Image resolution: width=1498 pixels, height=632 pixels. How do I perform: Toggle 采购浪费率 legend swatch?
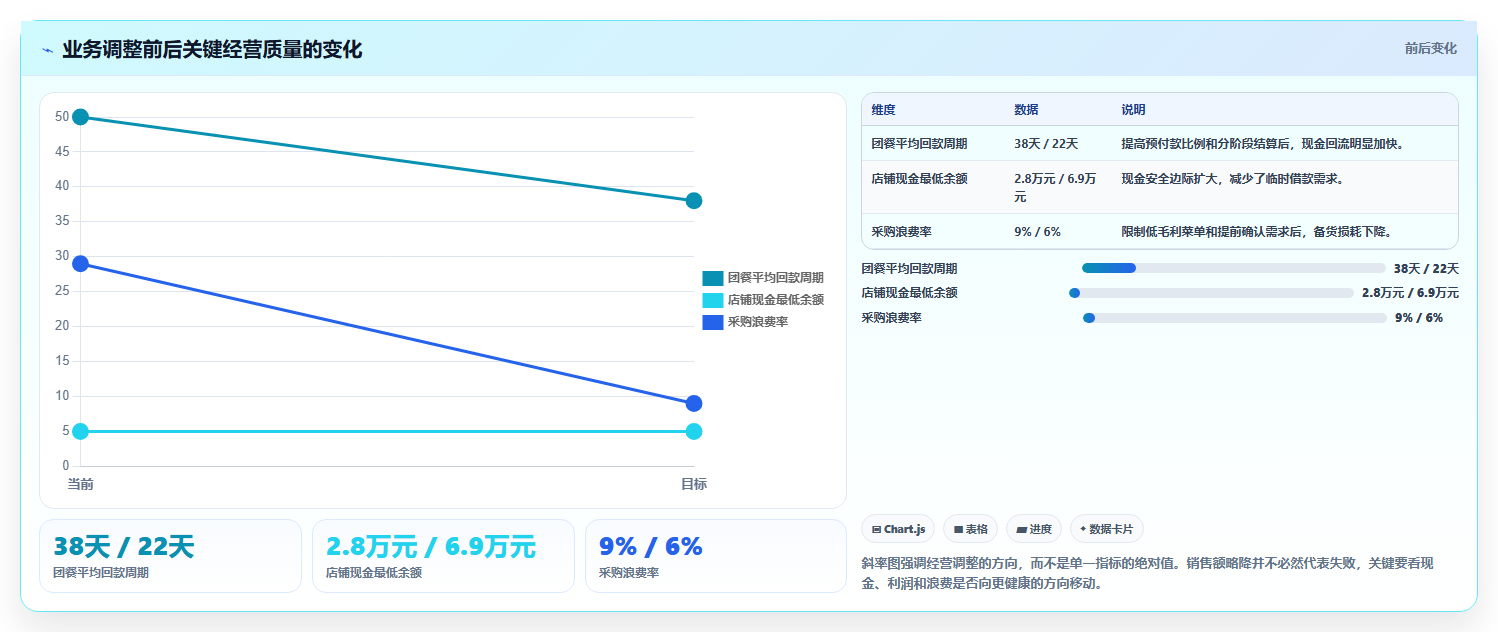(x=712, y=322)
